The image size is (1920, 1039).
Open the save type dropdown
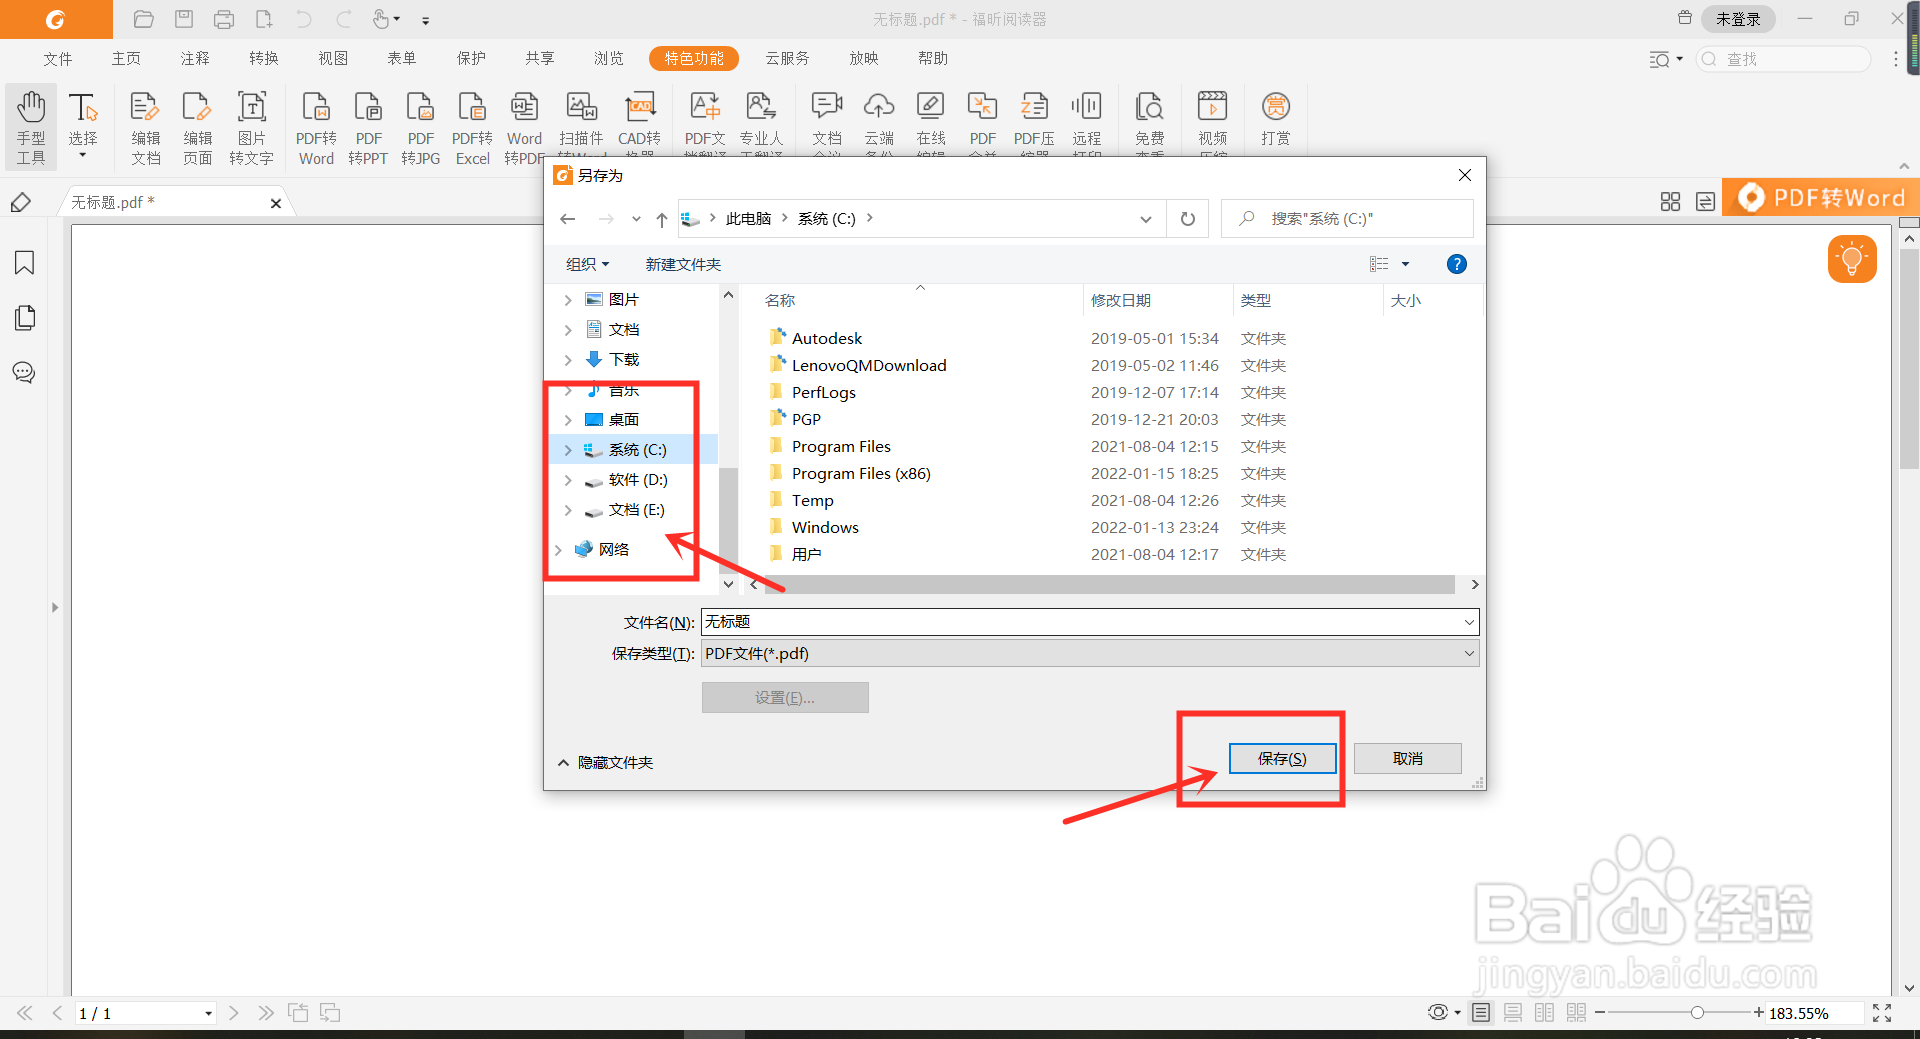coord(1469,653)
